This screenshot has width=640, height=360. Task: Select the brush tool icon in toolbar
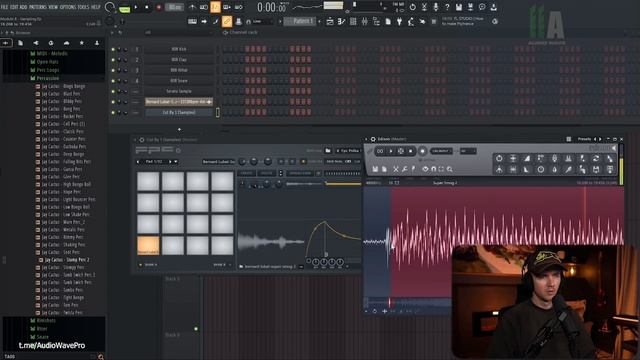click(216, 22)
